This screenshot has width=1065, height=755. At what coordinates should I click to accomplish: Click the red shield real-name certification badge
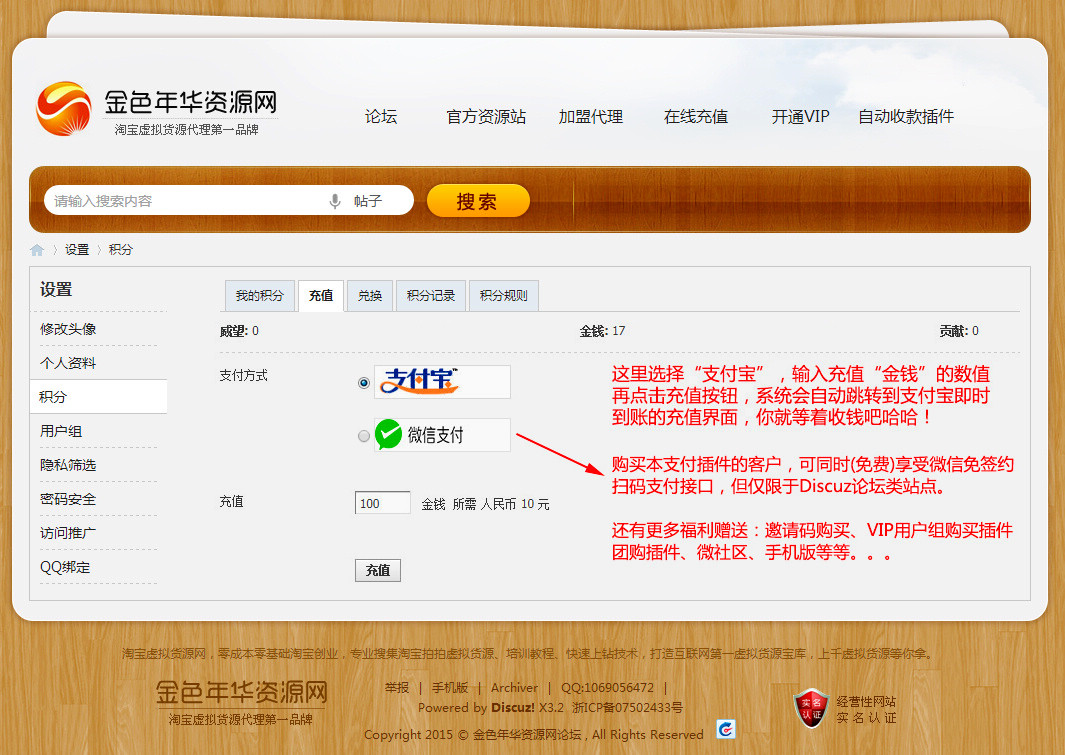(x=810, y=709)
